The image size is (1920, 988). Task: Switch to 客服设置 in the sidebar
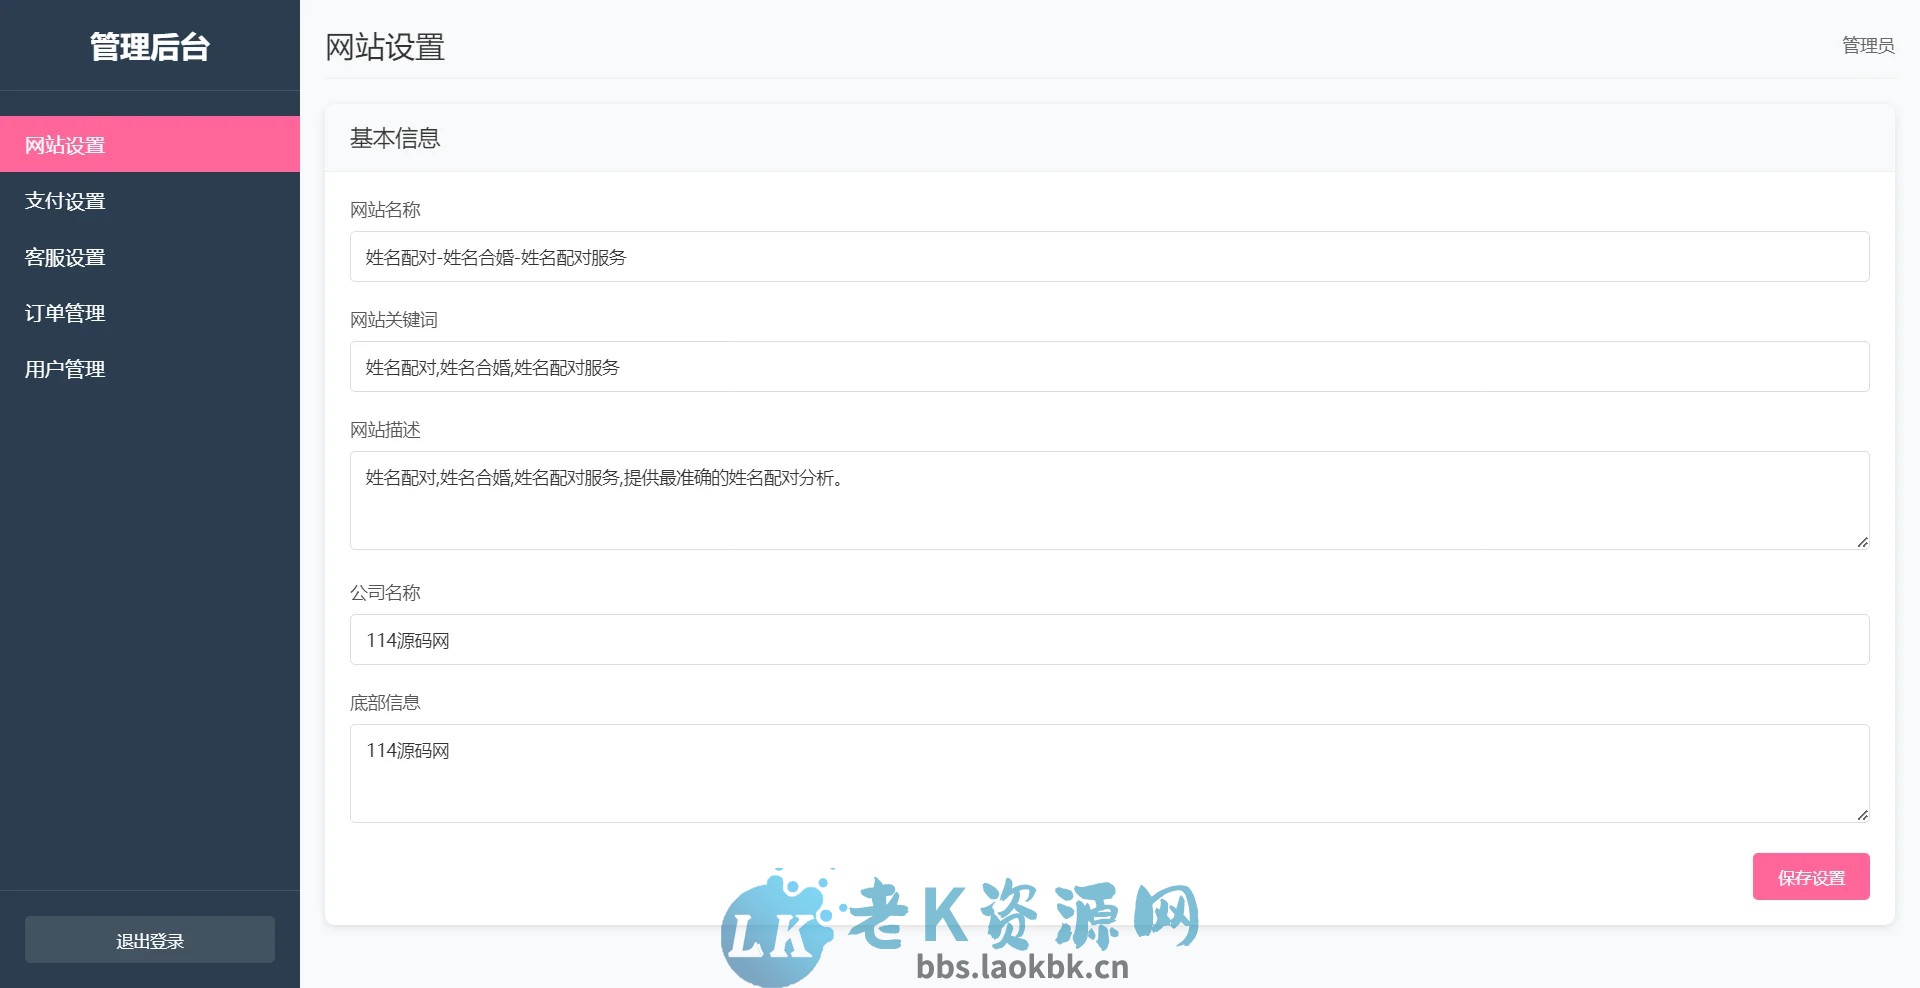66,256
